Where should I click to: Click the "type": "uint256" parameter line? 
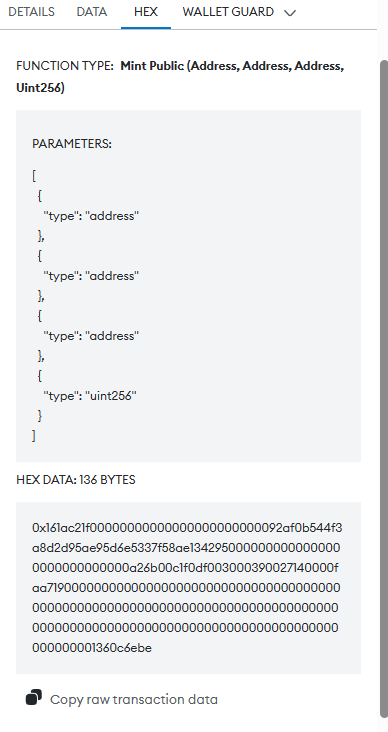click(x=90, y=396)
